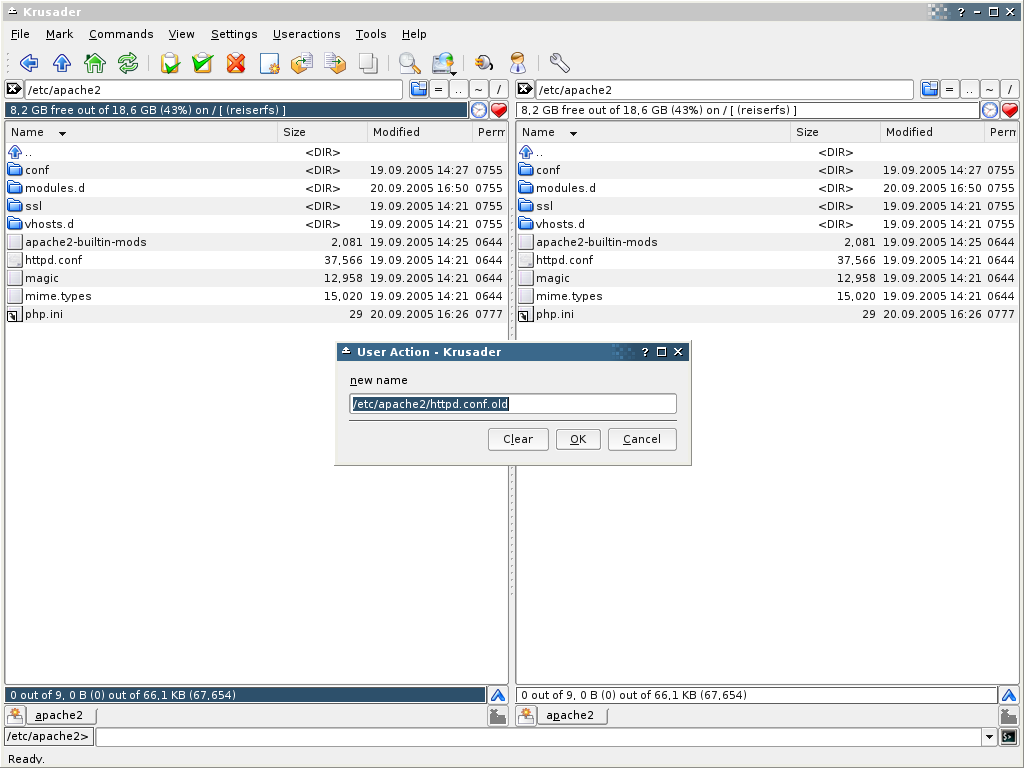Click the disconnect plug icon

click(484, 63)
